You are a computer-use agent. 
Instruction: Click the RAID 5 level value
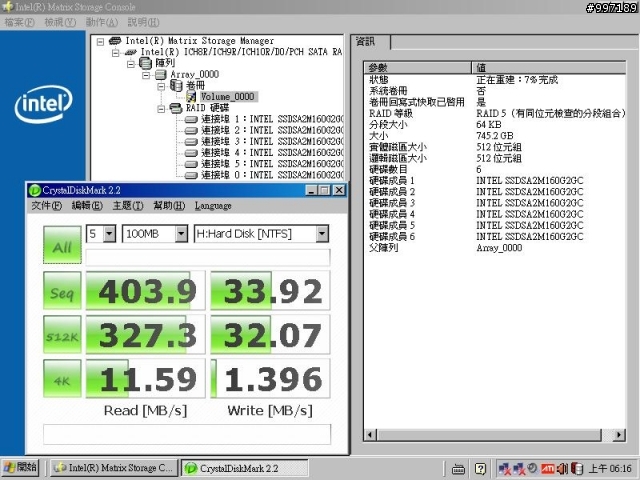550,113
